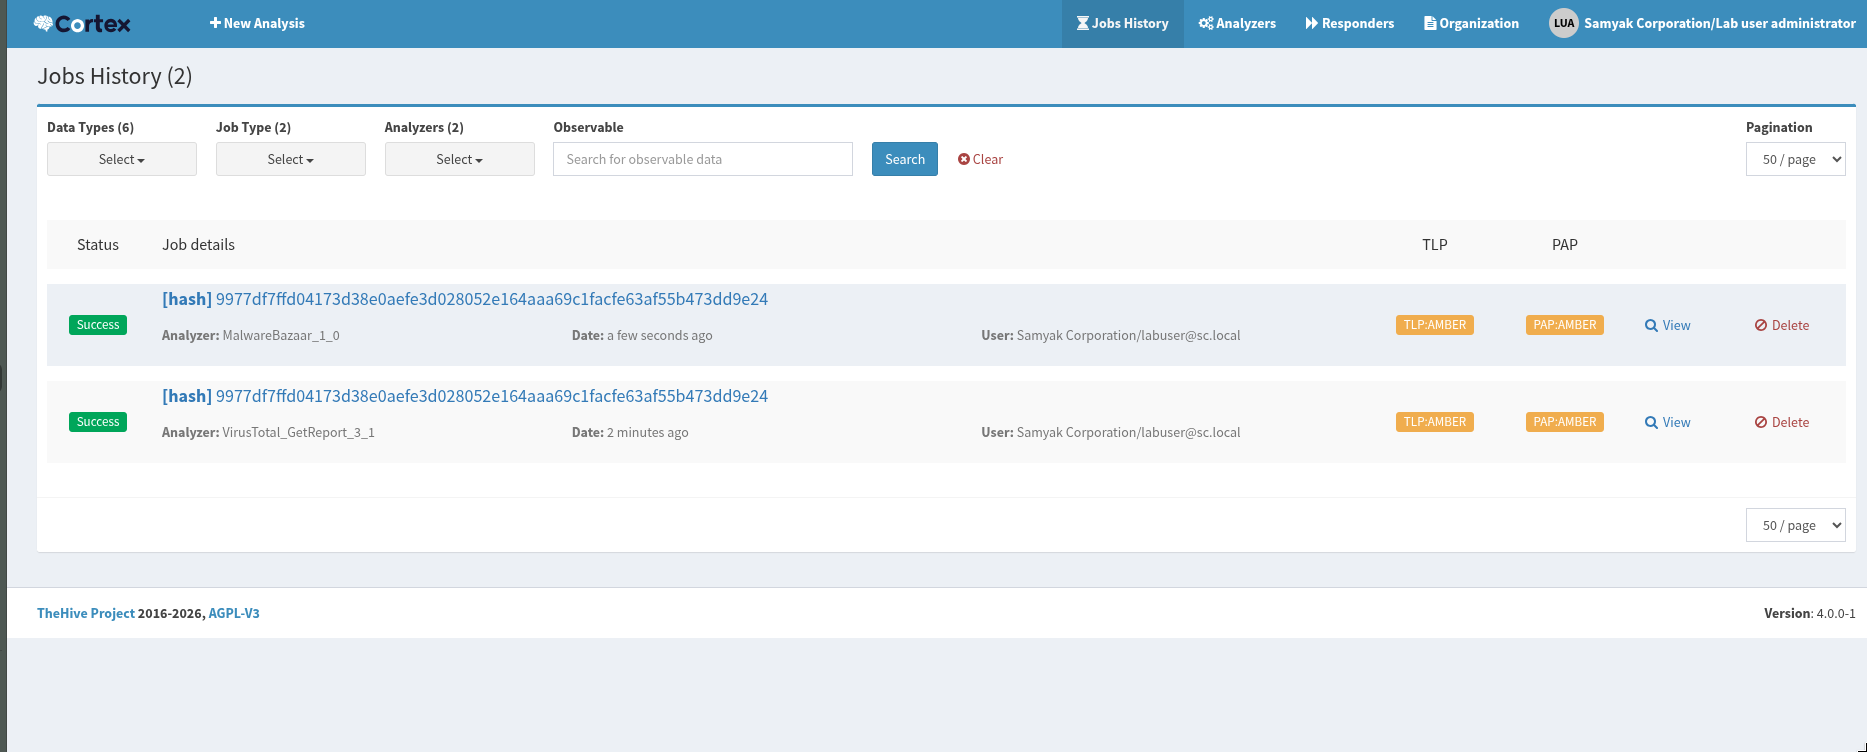Delete the MalwareBazaar_1_0 job
The width and height of the screenshot is (1867, 752).
pos(1782,325)
